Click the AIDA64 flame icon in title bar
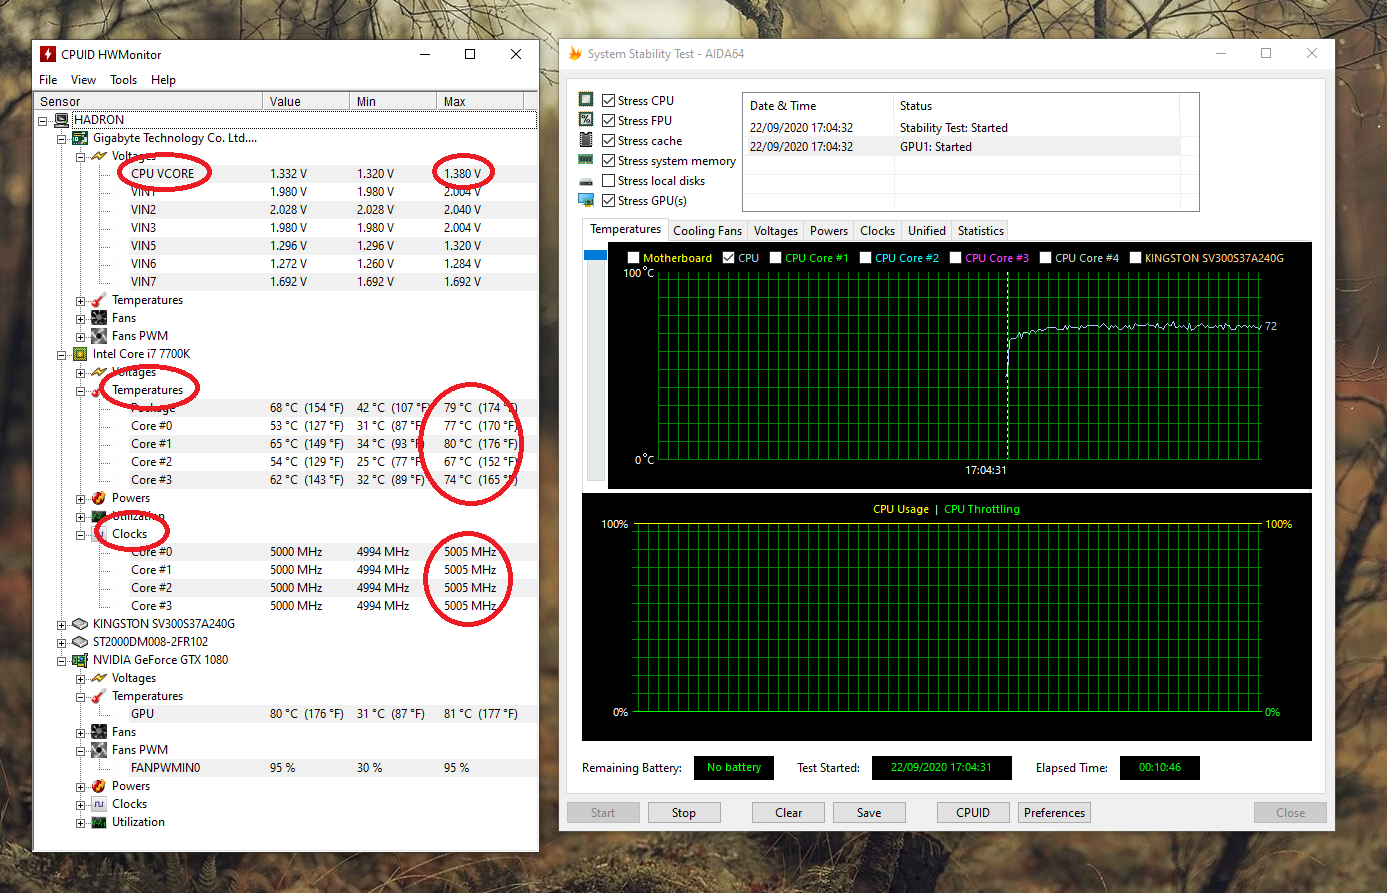The width and height of the screenshot is (1387, 893). 575,54
